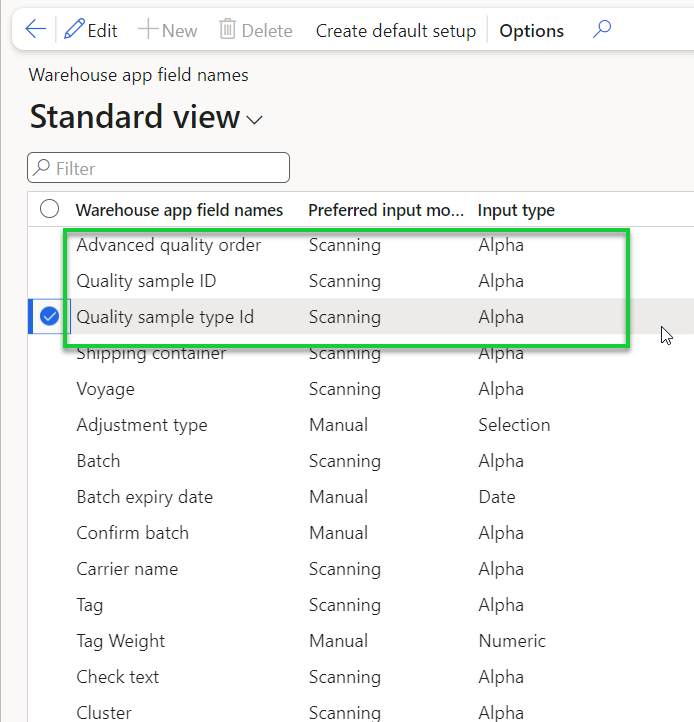This screenshot has width=694, height=722.
Task: Uncheck the Quality sample type Id row
Action: click(49, 316)
